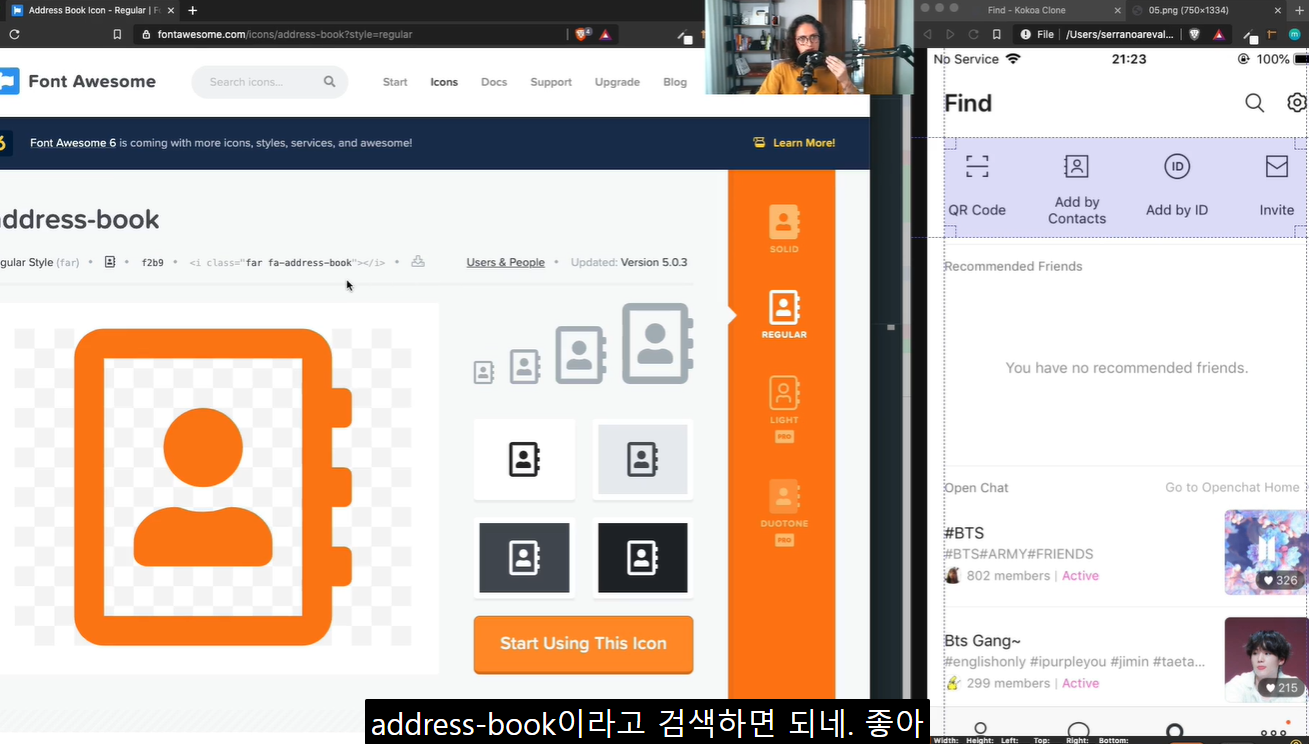Screen dimensions: 1309x744
Task: Click the Brave rewards triangle in Font Awesome window
Action: click(605, 34)
